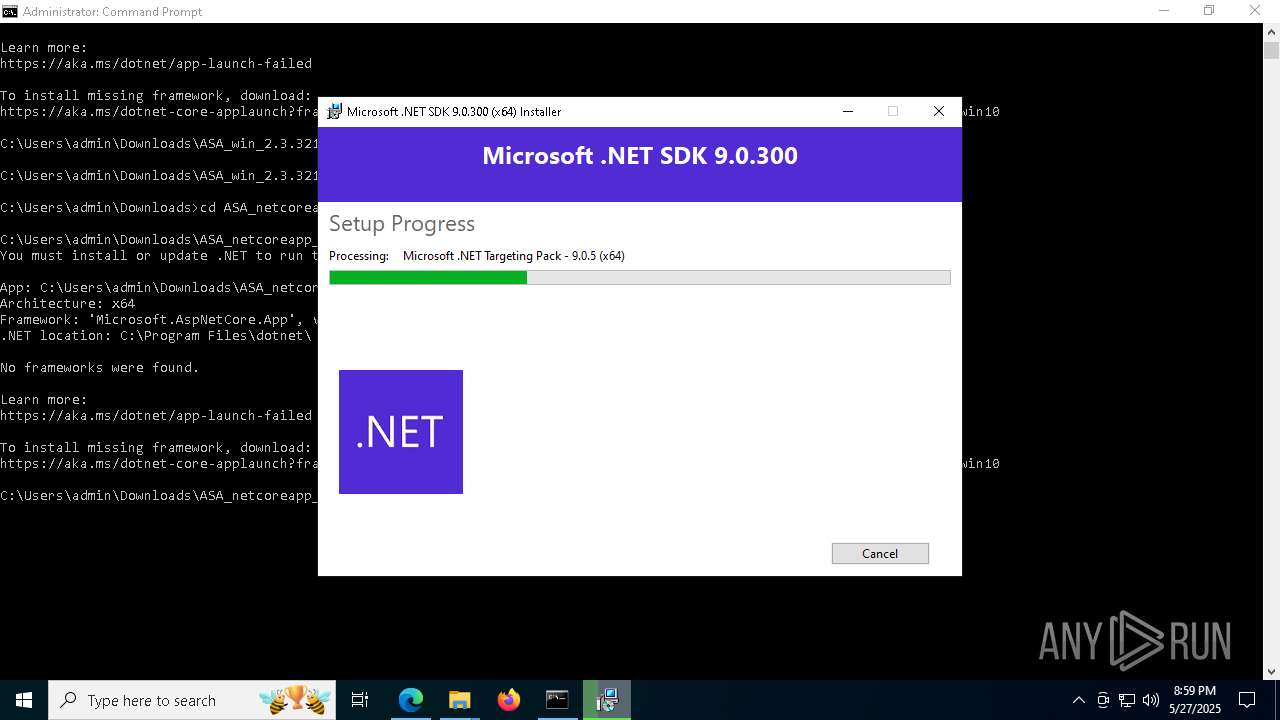This screenshot has height=720, width=1280.
Task: Launch Microsoft Edge from taskbar
Action: coord(411,700)
